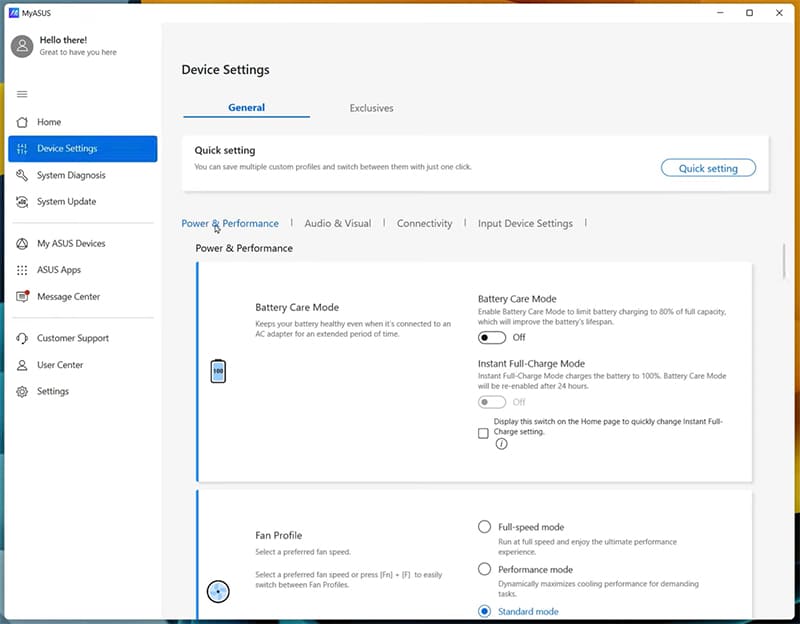800x624 pixels.
Task: Click the hamburger menu icon in sidebar
Action: (x=22, y=94)
